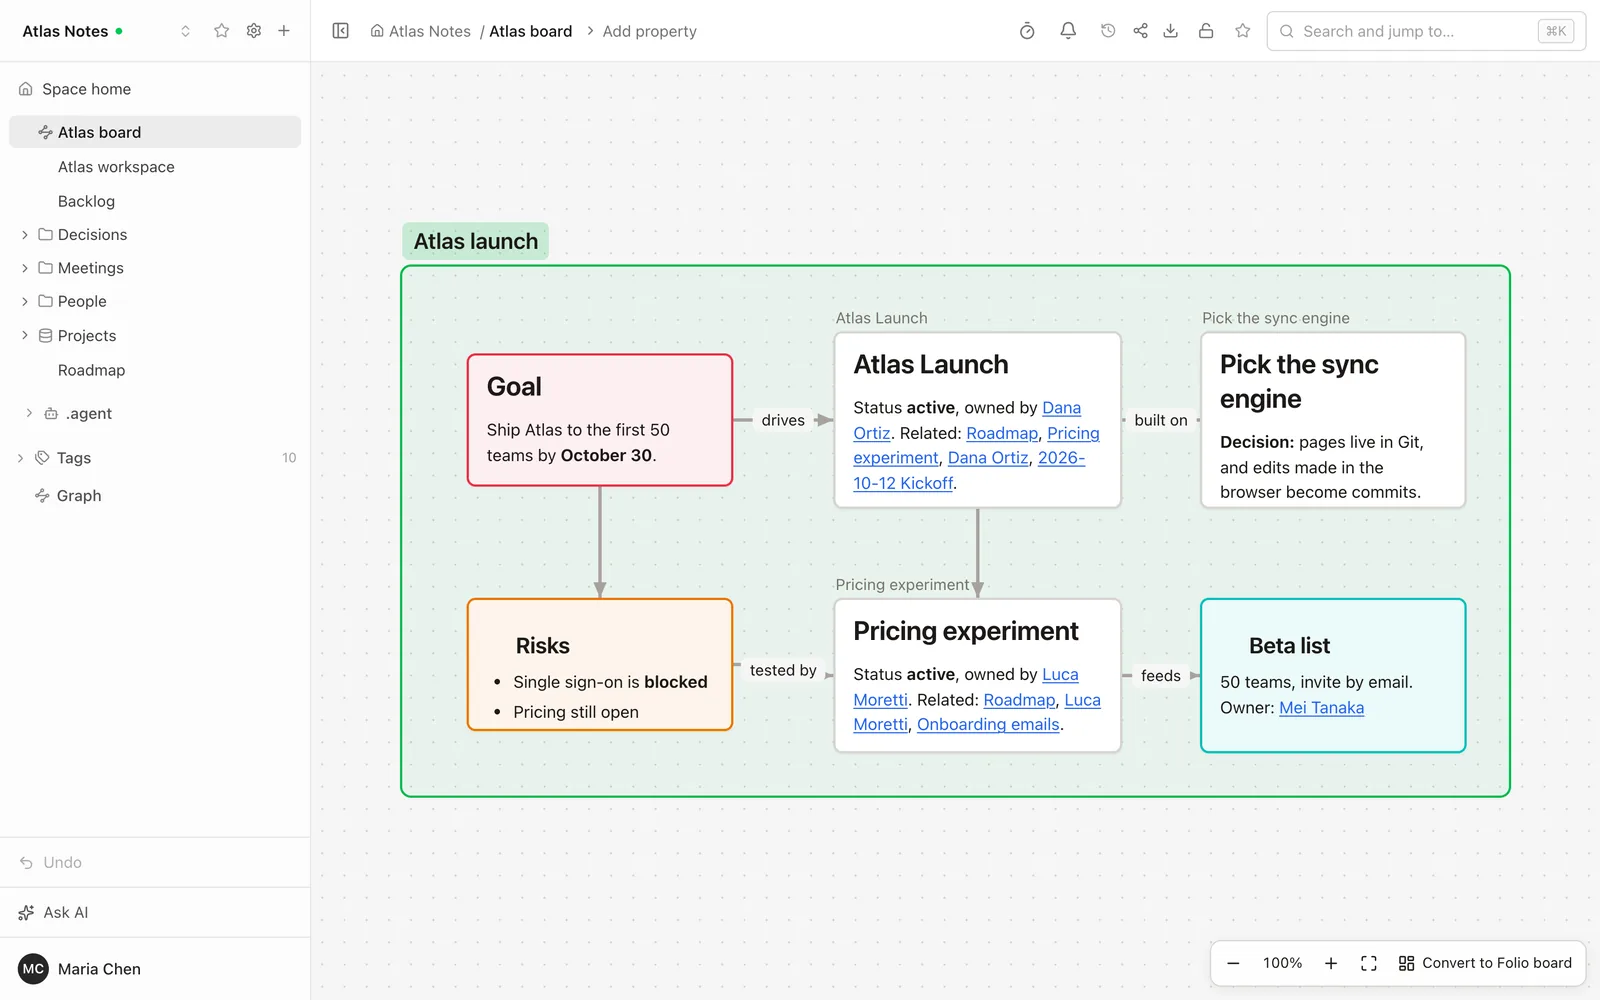1600x1000 pixels.
Task: Expand the People folder
Action: pos(25,301)
